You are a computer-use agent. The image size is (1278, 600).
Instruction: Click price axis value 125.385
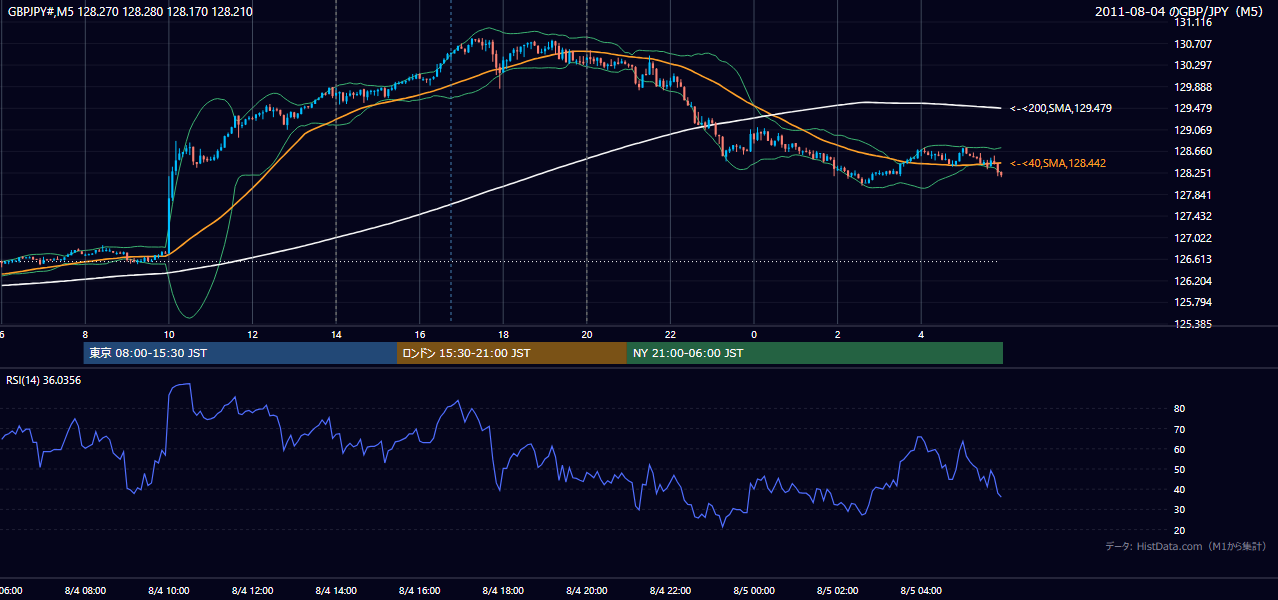point(1193,324)
